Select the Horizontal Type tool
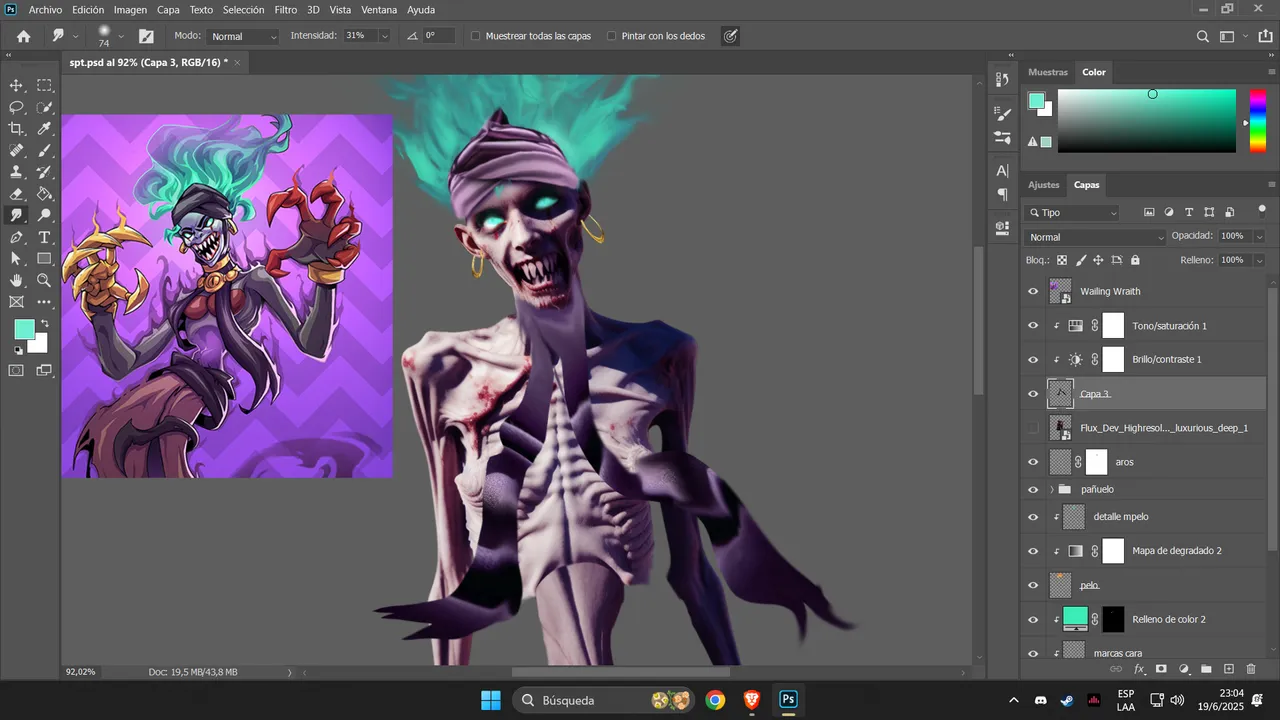The width and height of the screenshot is (1280, 720). pyautogui.click(x=45, y=237)
